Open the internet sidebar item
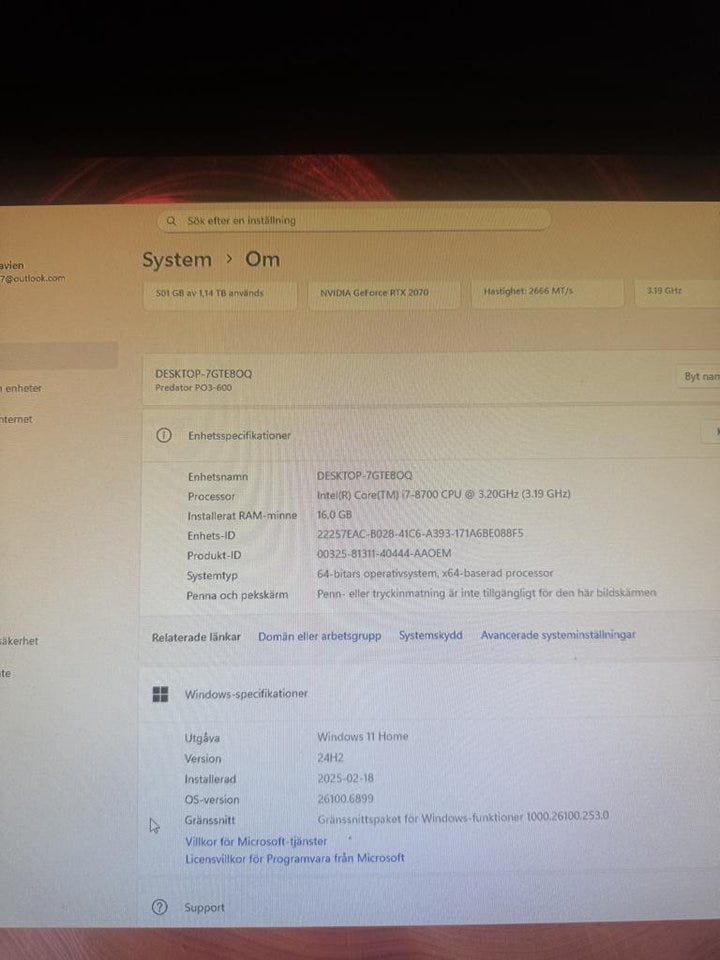 (17, 419)
